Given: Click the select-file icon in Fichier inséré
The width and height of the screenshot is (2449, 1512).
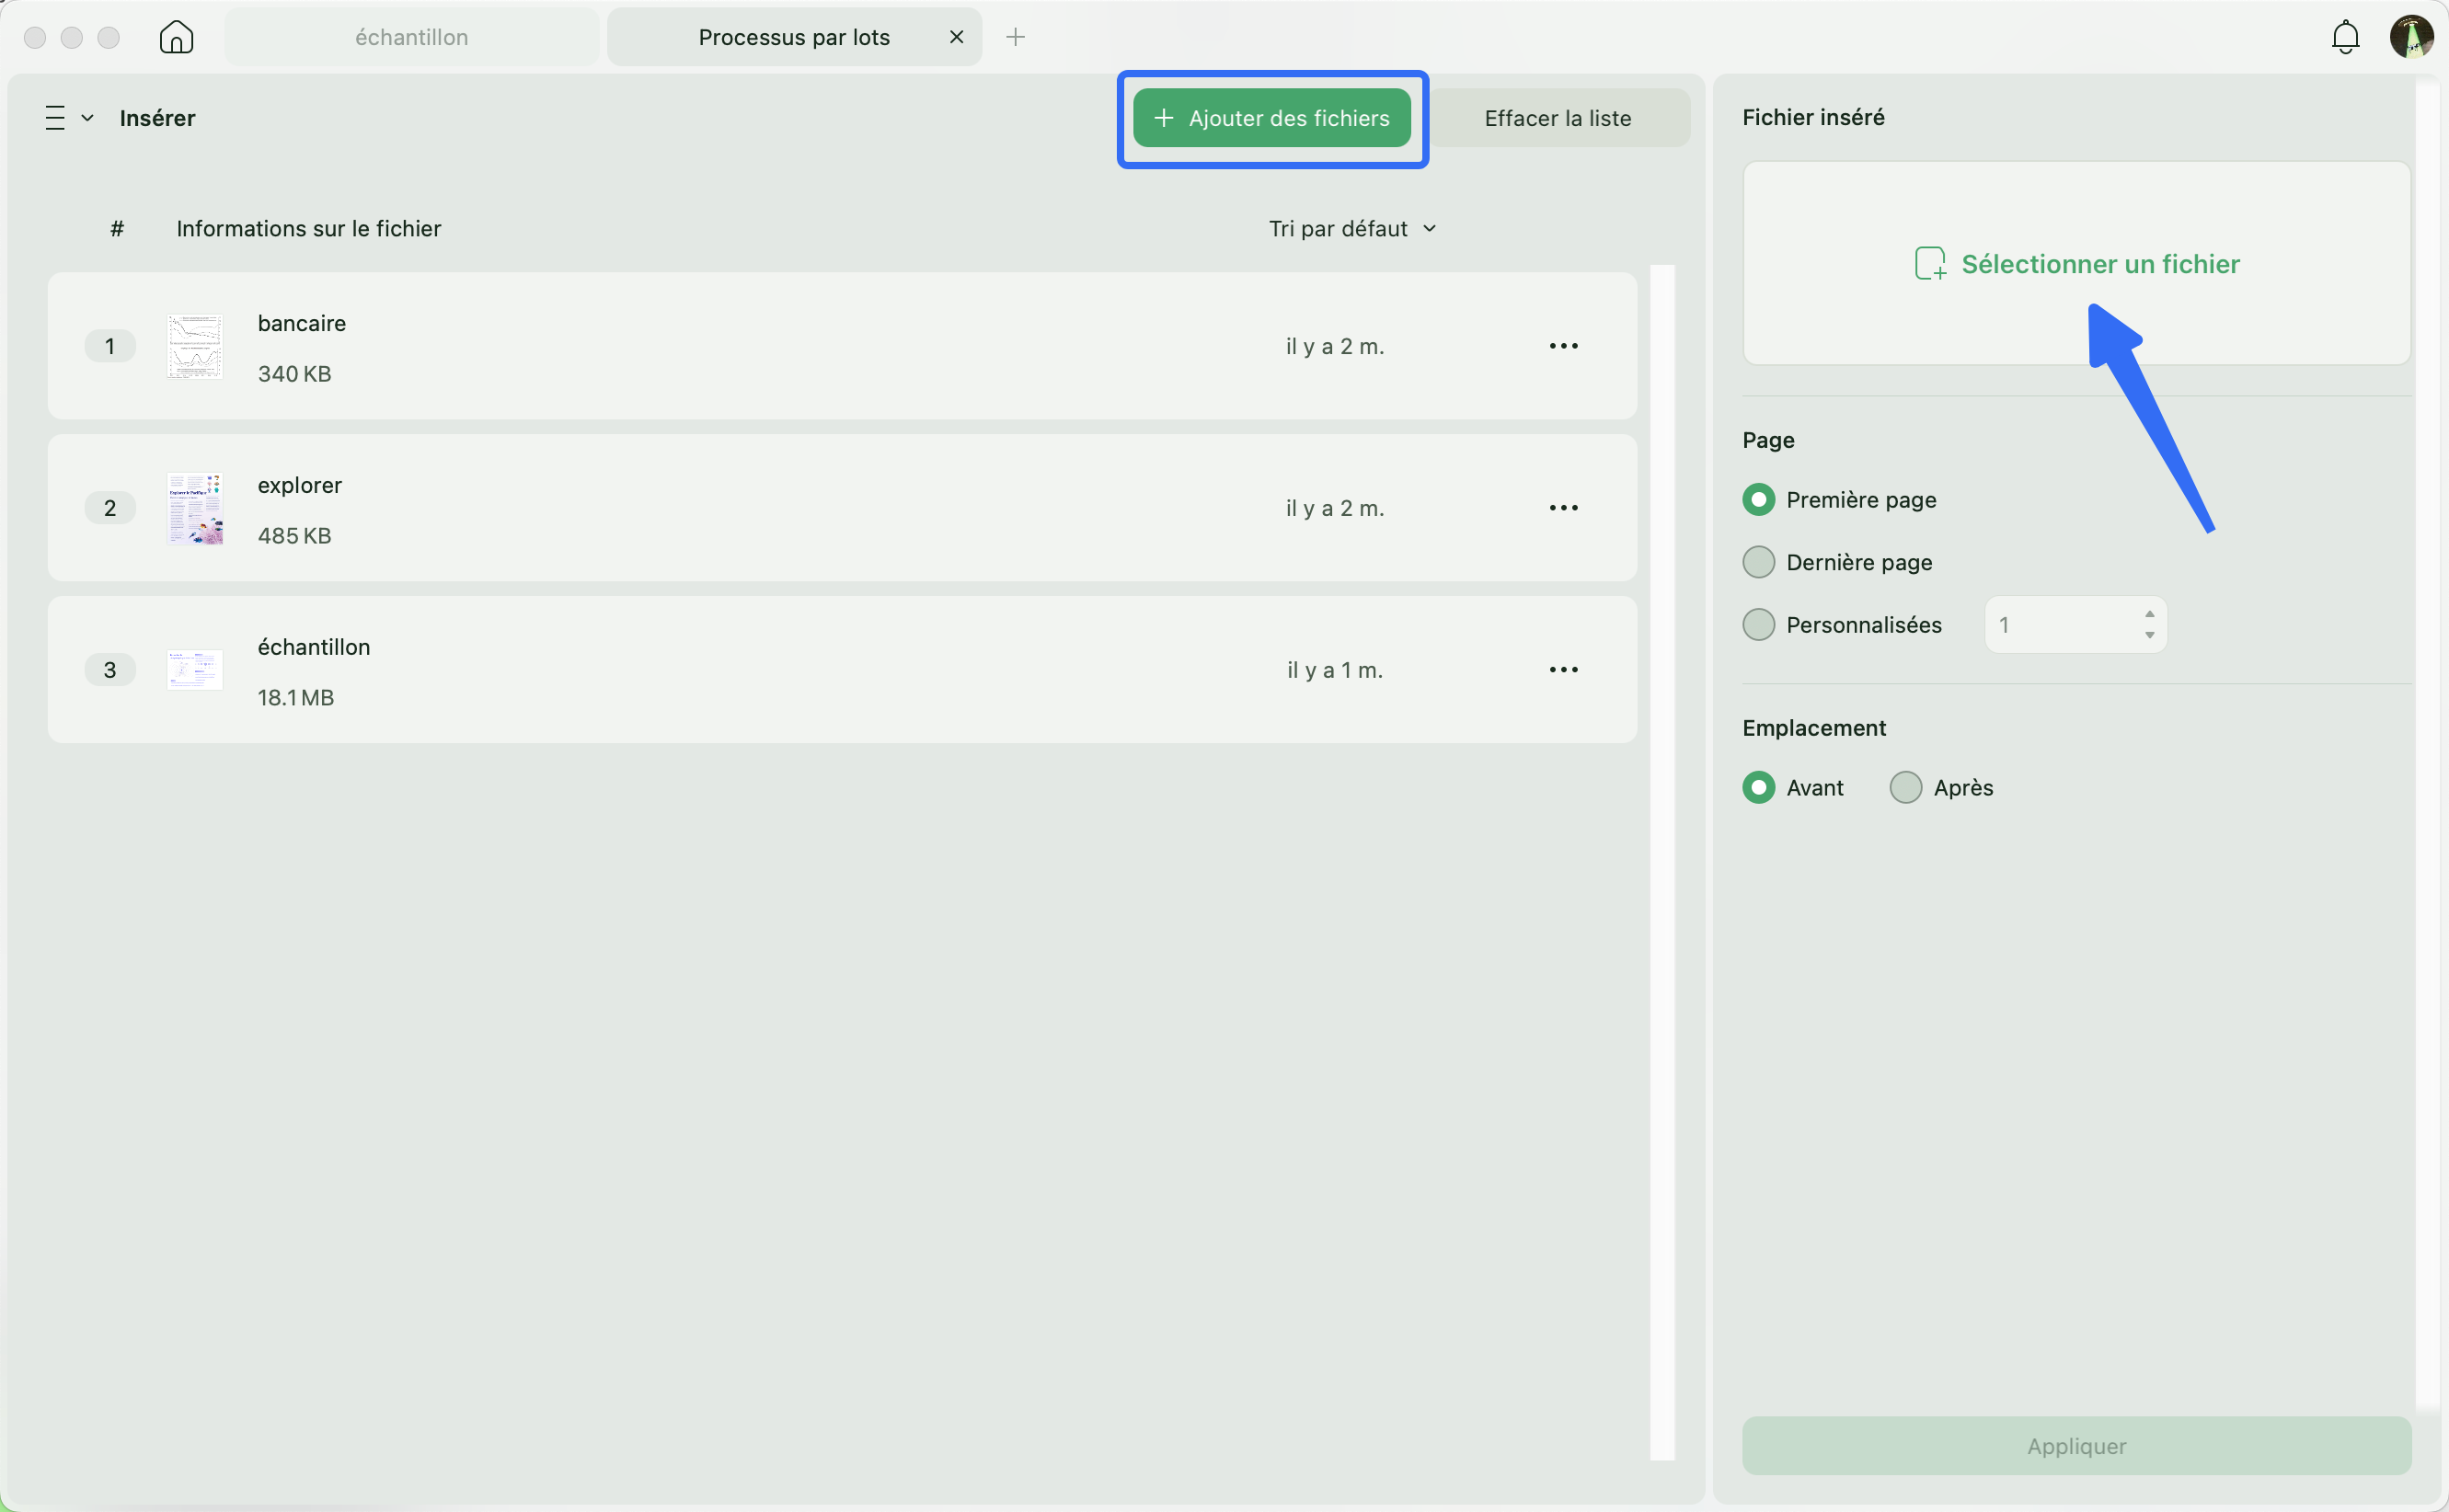Looking at the screenshot, I should (x=1929, y=264).
